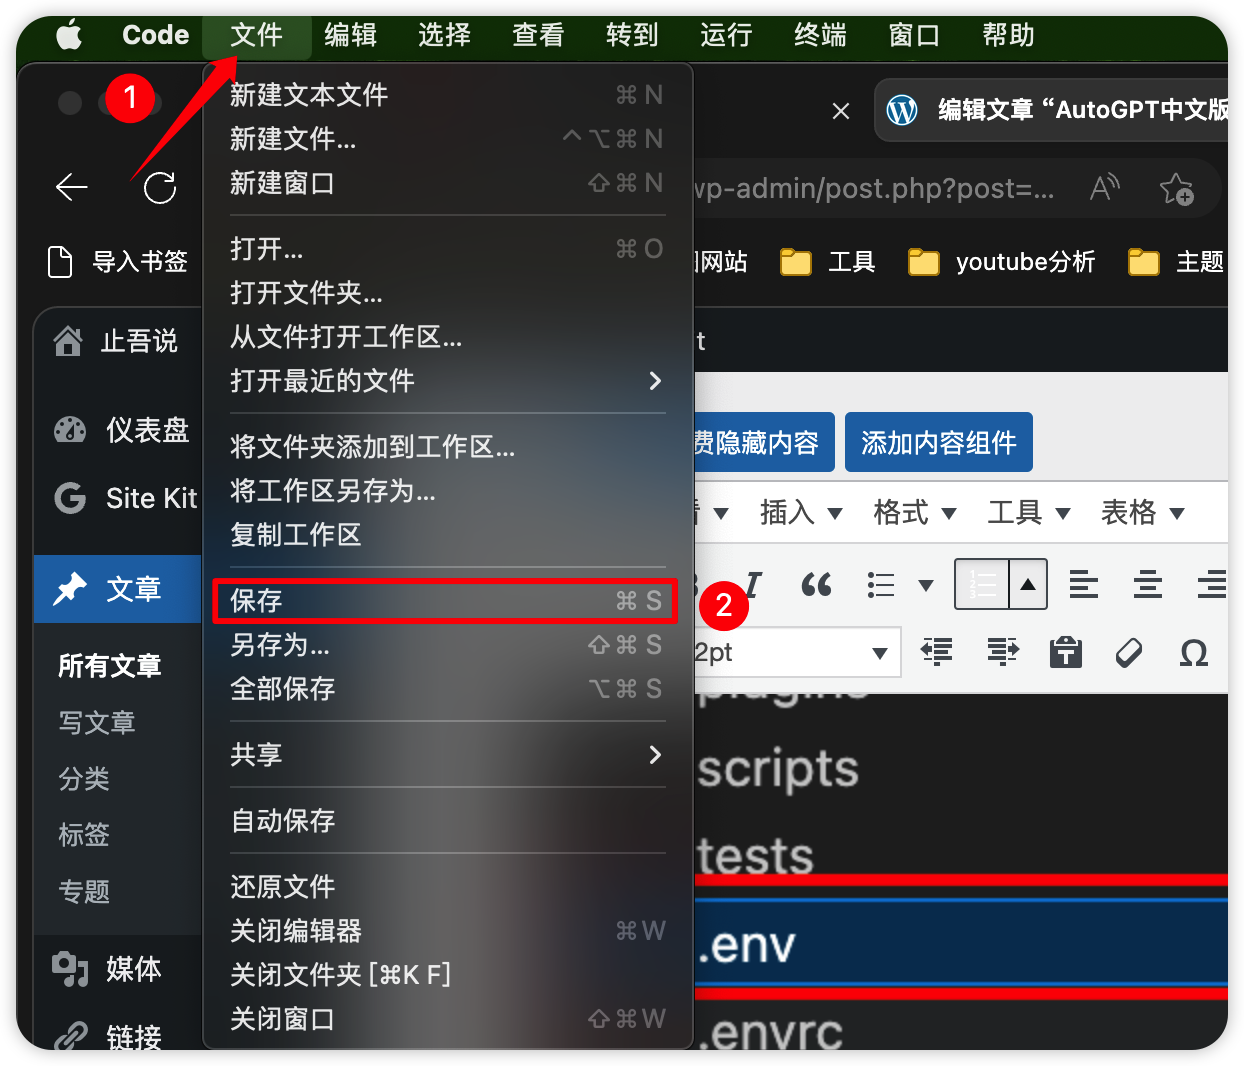Insert blockquote in editor toolbar

[816, 584]
